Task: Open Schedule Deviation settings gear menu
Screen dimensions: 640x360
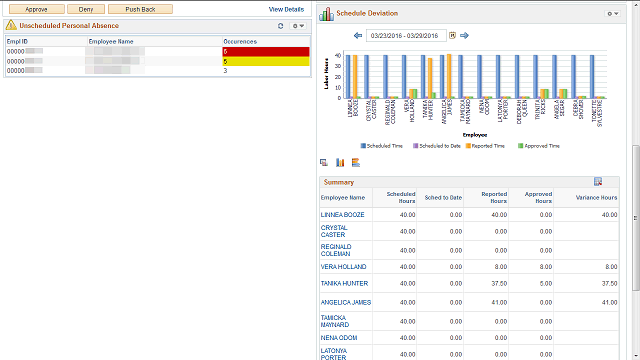Action: click(x=613, y=13)
